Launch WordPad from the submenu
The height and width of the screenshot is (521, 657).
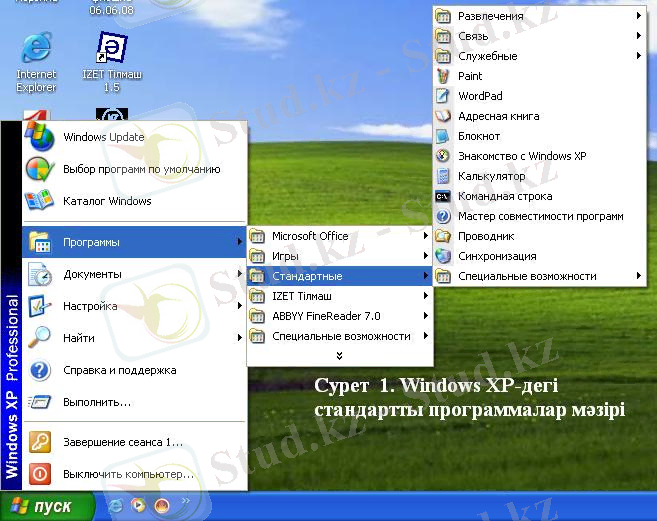(x=479, y=96)
